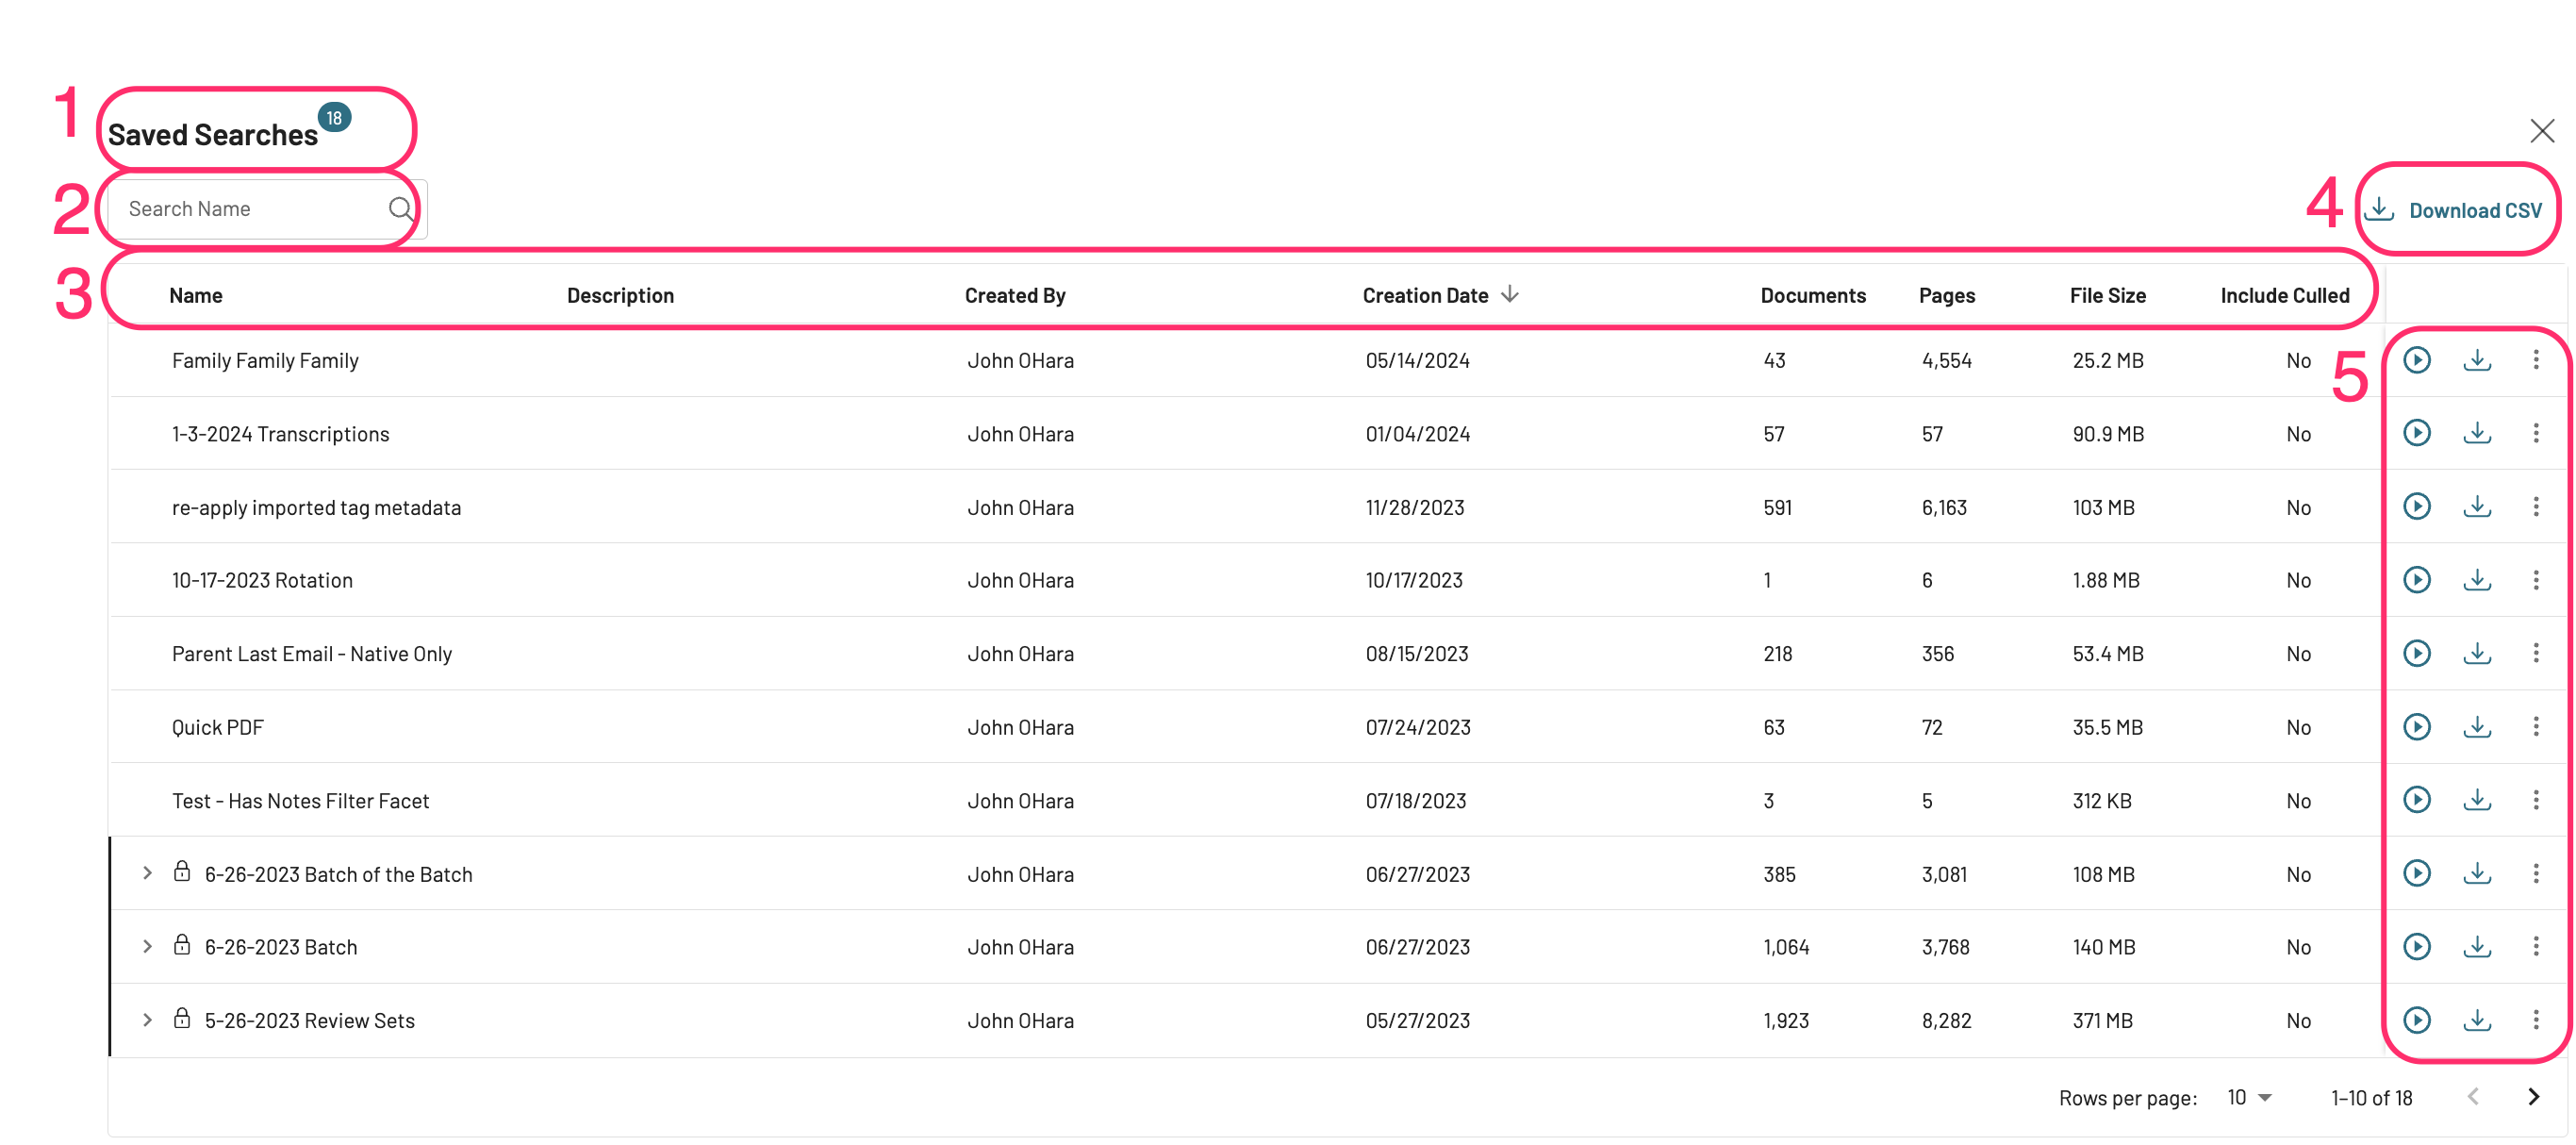The height and width of the screenshot is (1145, 2576).
Task: Select the Family Family Family name
Action: [x=265, y=361]
